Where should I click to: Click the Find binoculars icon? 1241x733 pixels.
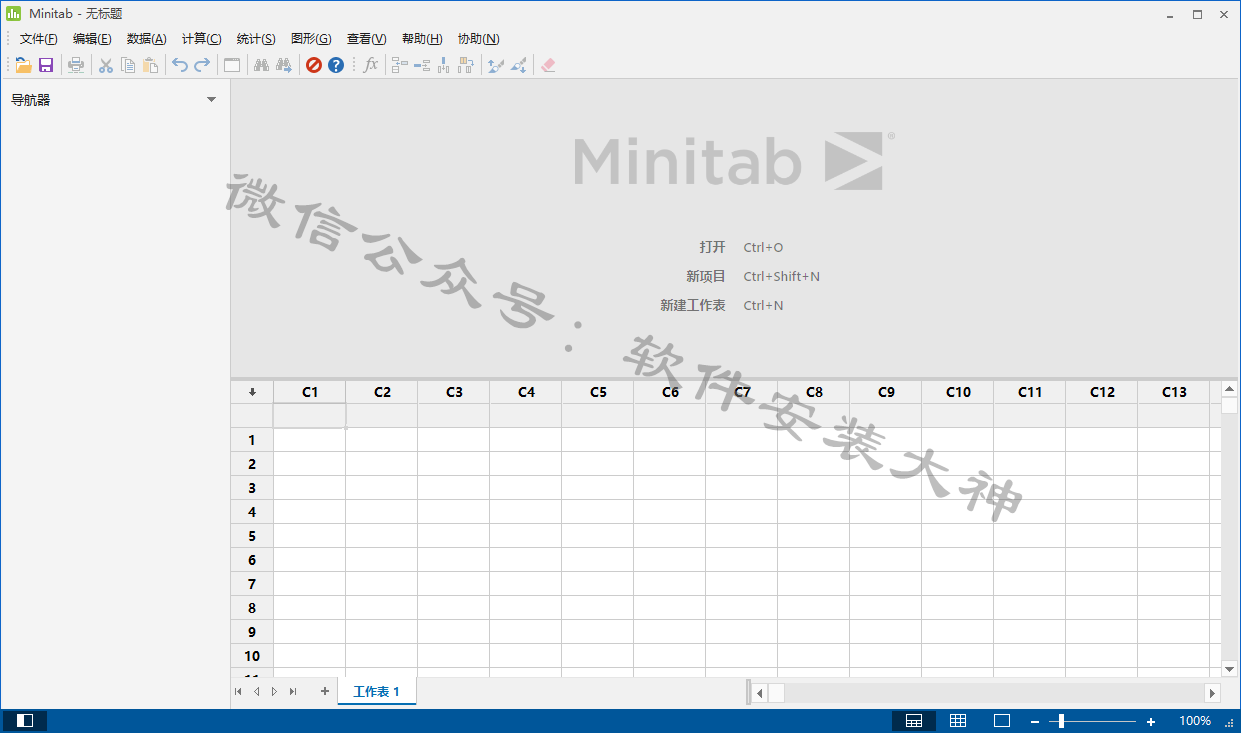click(261, 65)
